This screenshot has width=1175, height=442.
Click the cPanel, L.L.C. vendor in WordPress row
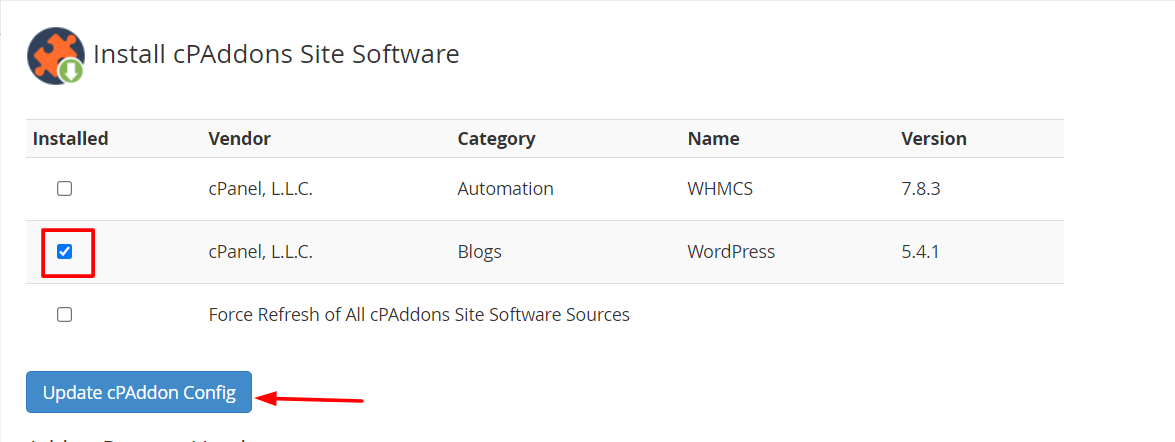tap(261, 252)
